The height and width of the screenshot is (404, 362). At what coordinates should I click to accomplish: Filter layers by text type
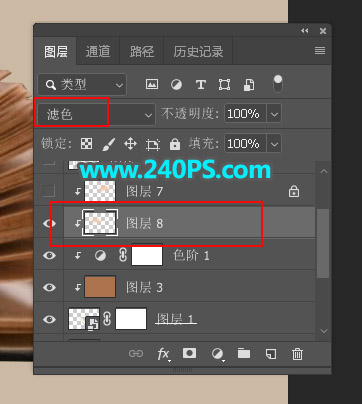[201, 85]
